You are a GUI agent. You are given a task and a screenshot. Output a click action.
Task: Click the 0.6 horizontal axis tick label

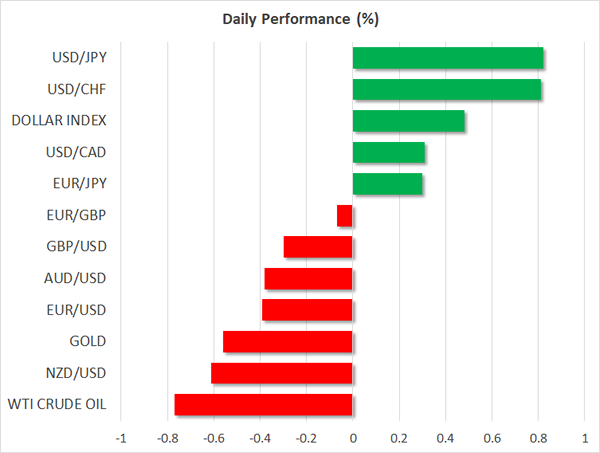(x=493, y=438)
